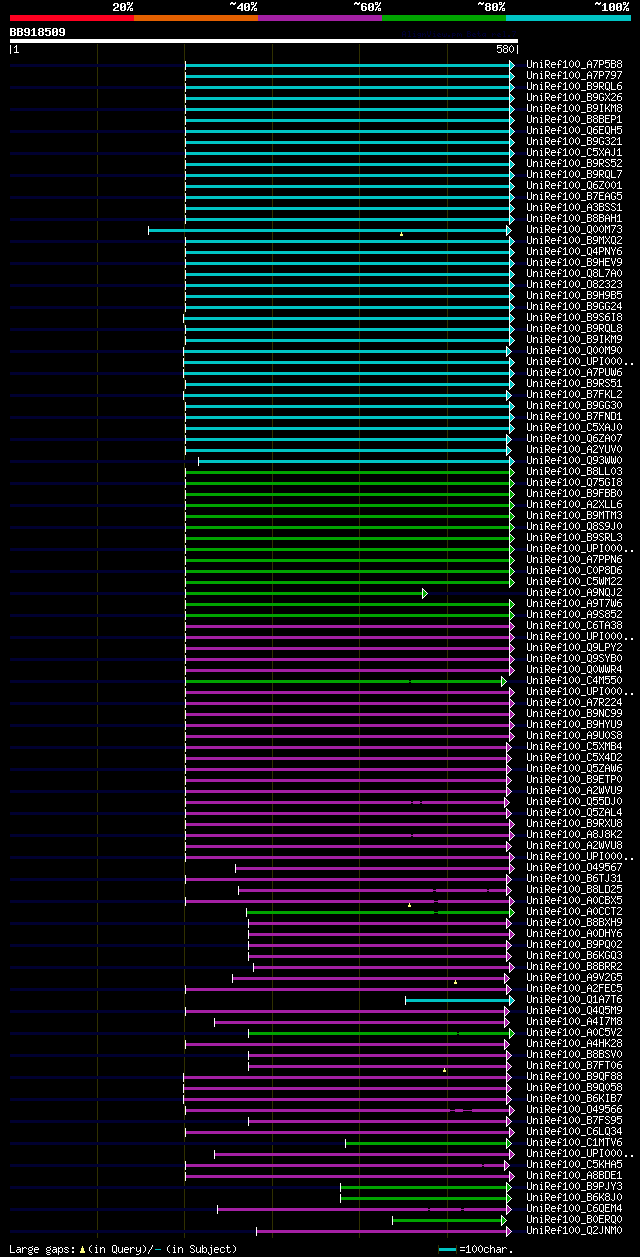640x1257 pixels.
Task: Select label UniRef100_A8J8K2
Action: coord(574,834)
